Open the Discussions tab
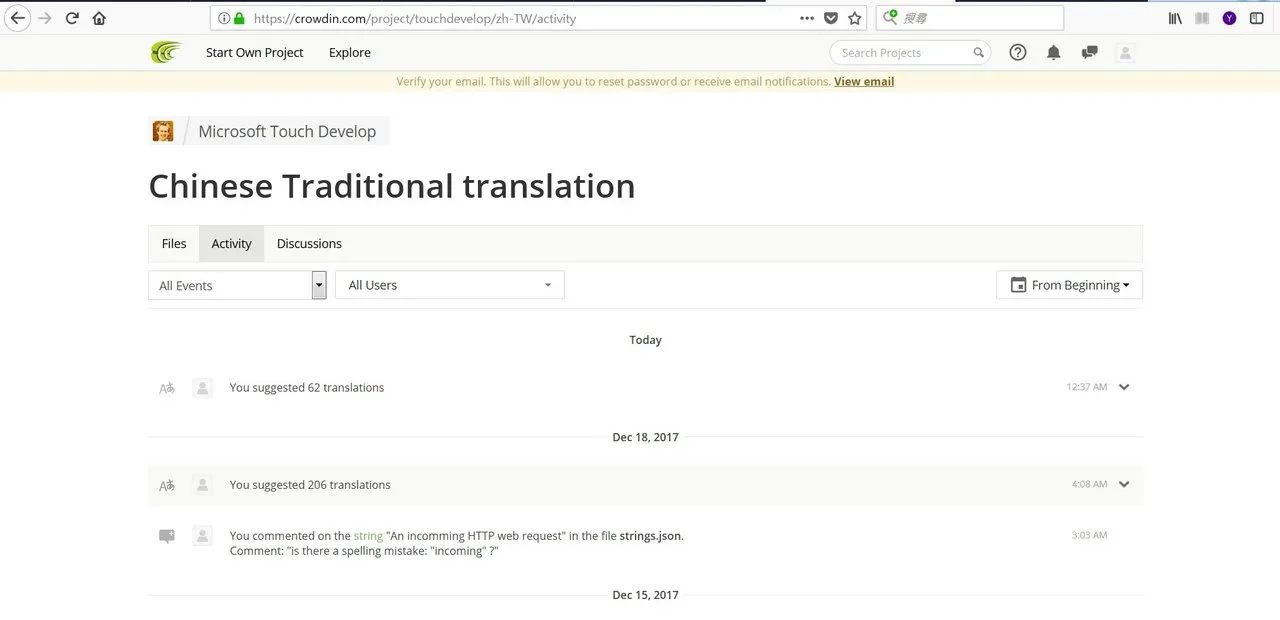This screenshot has height=620, width=1280. coord(309,244)
